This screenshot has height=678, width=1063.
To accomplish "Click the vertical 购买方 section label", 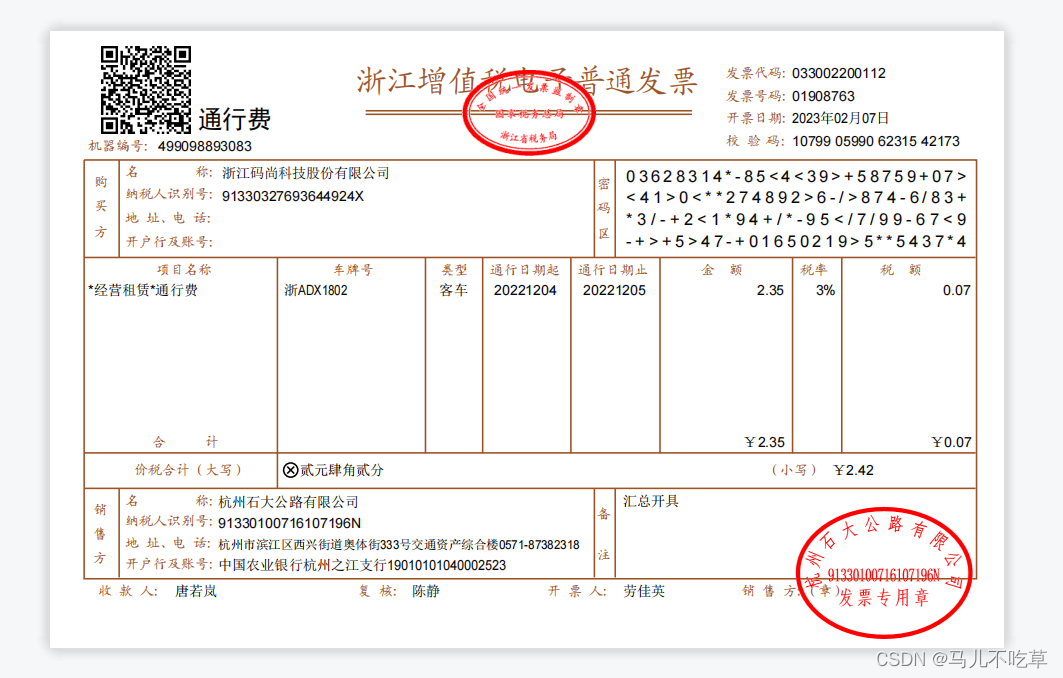I will tap(101, 207).
